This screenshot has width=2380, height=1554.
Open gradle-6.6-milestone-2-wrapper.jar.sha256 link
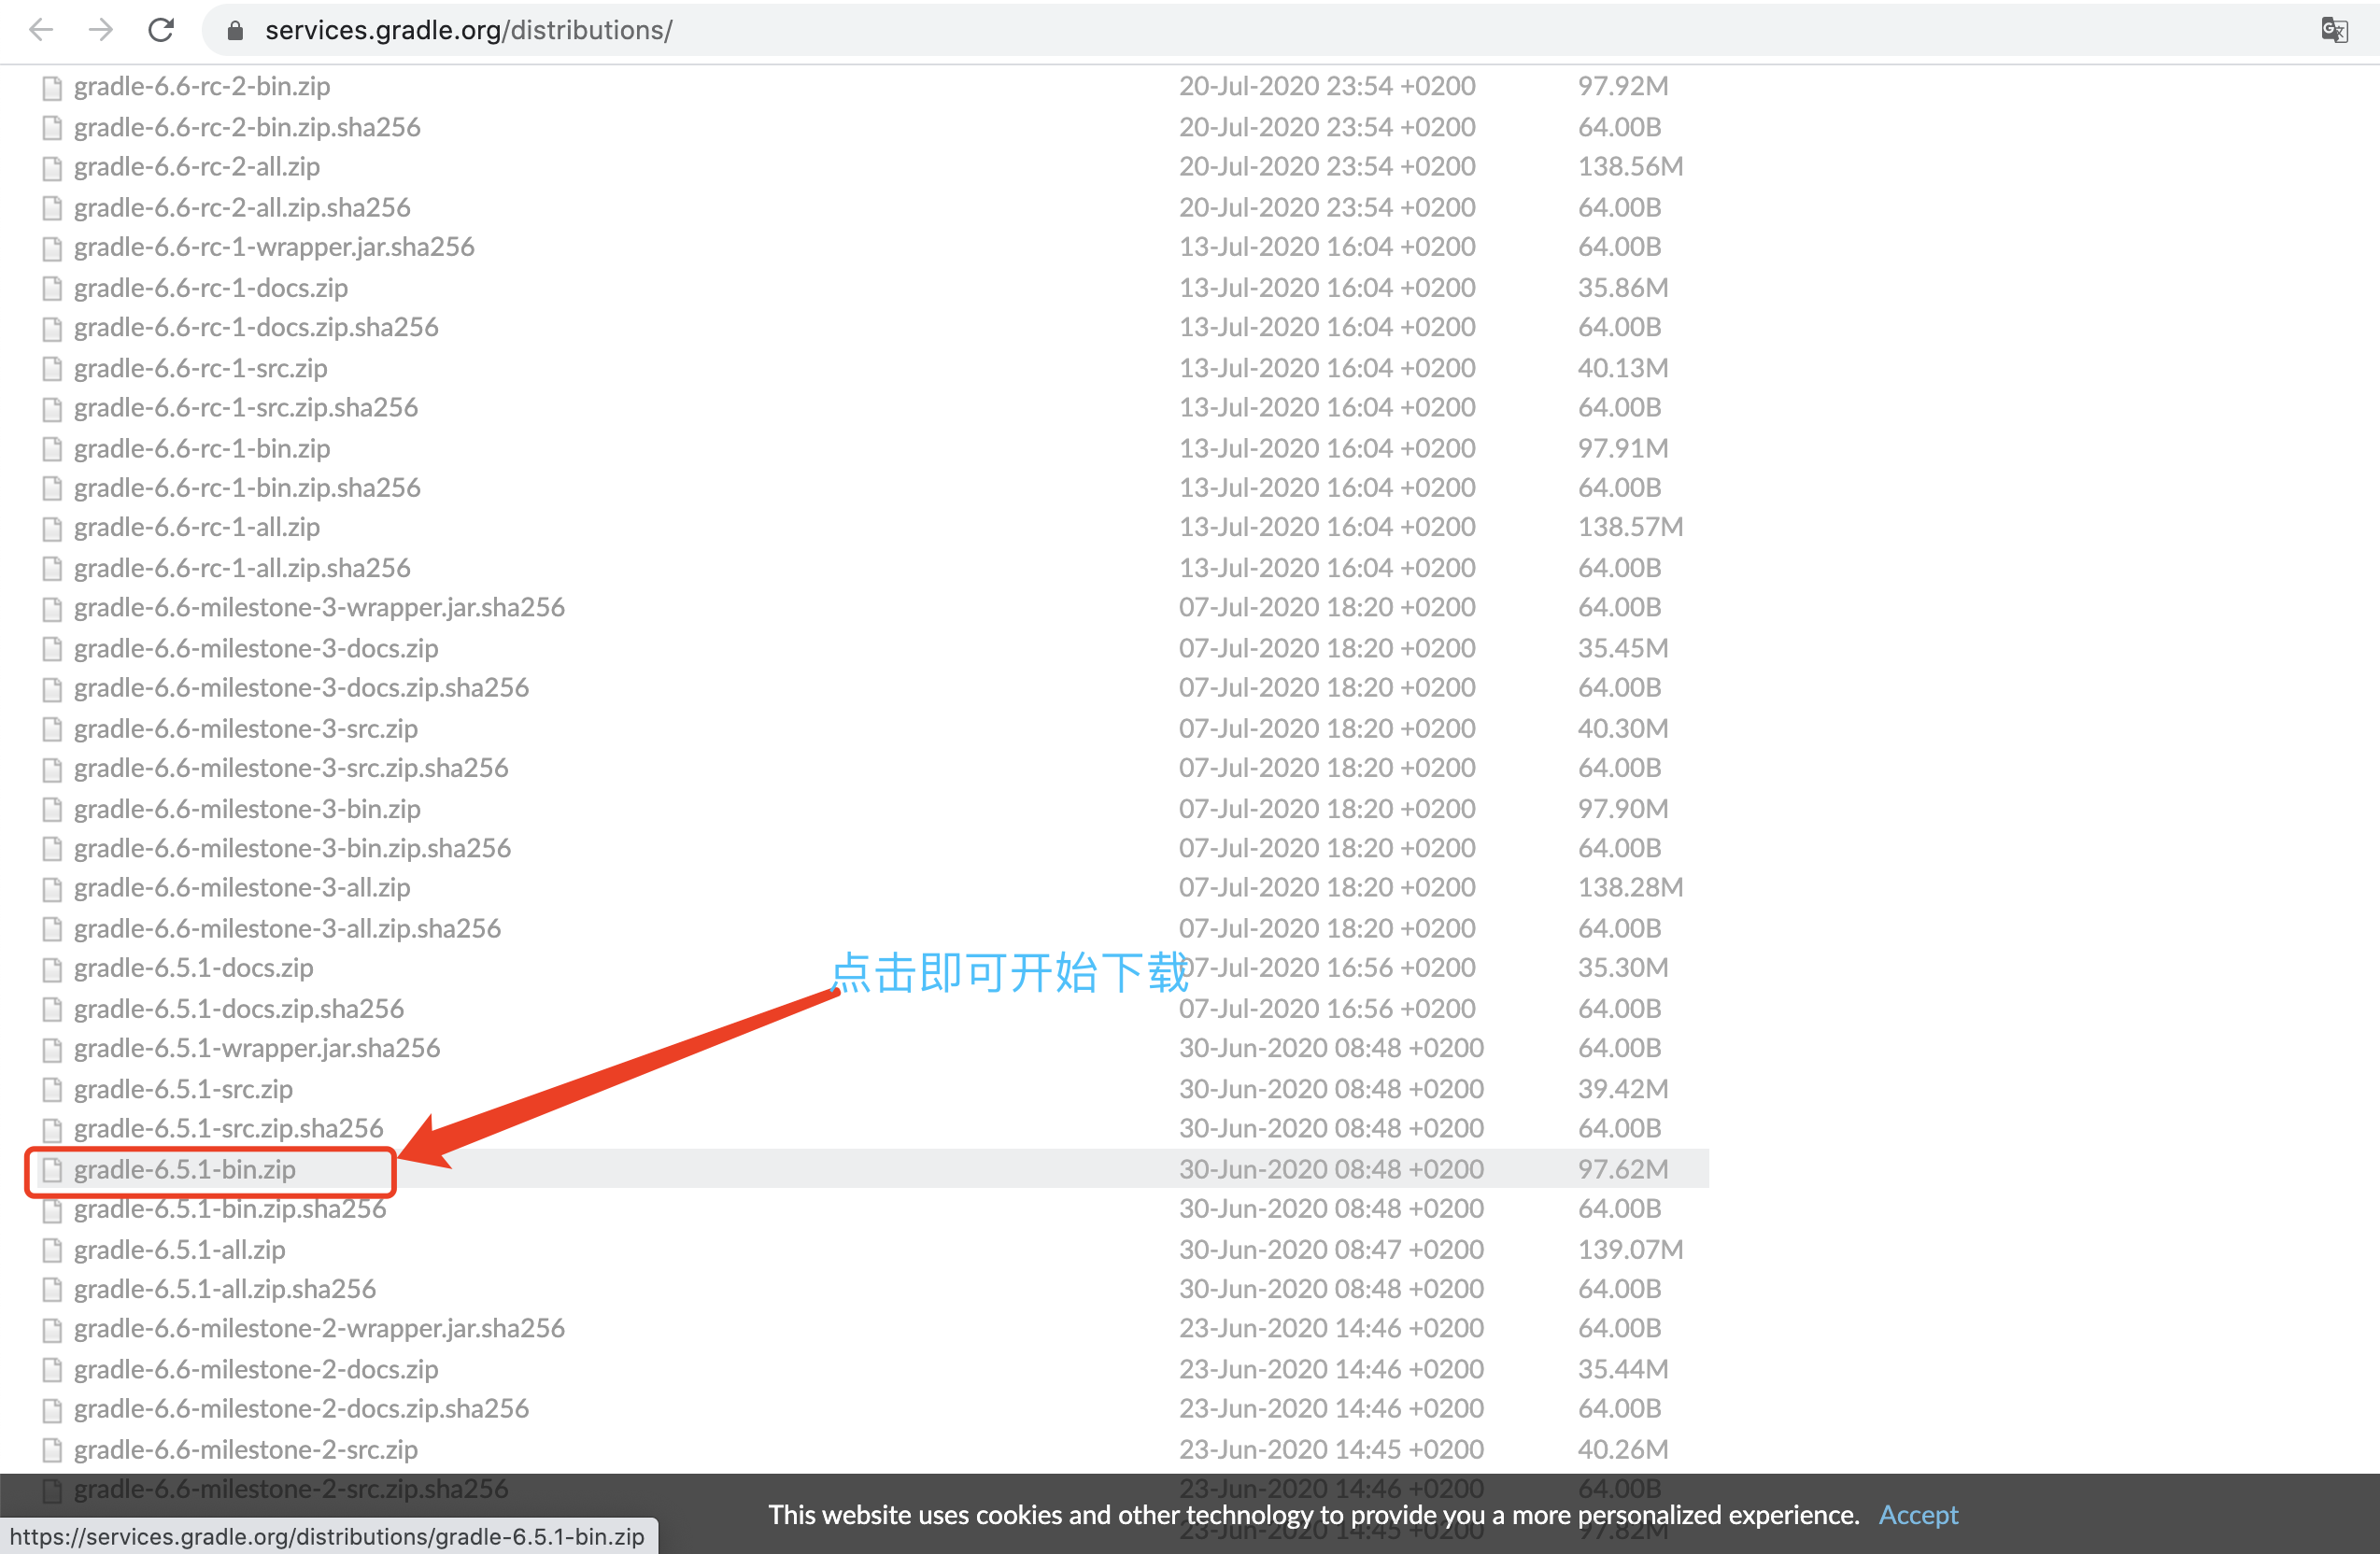coord(319,1328)
